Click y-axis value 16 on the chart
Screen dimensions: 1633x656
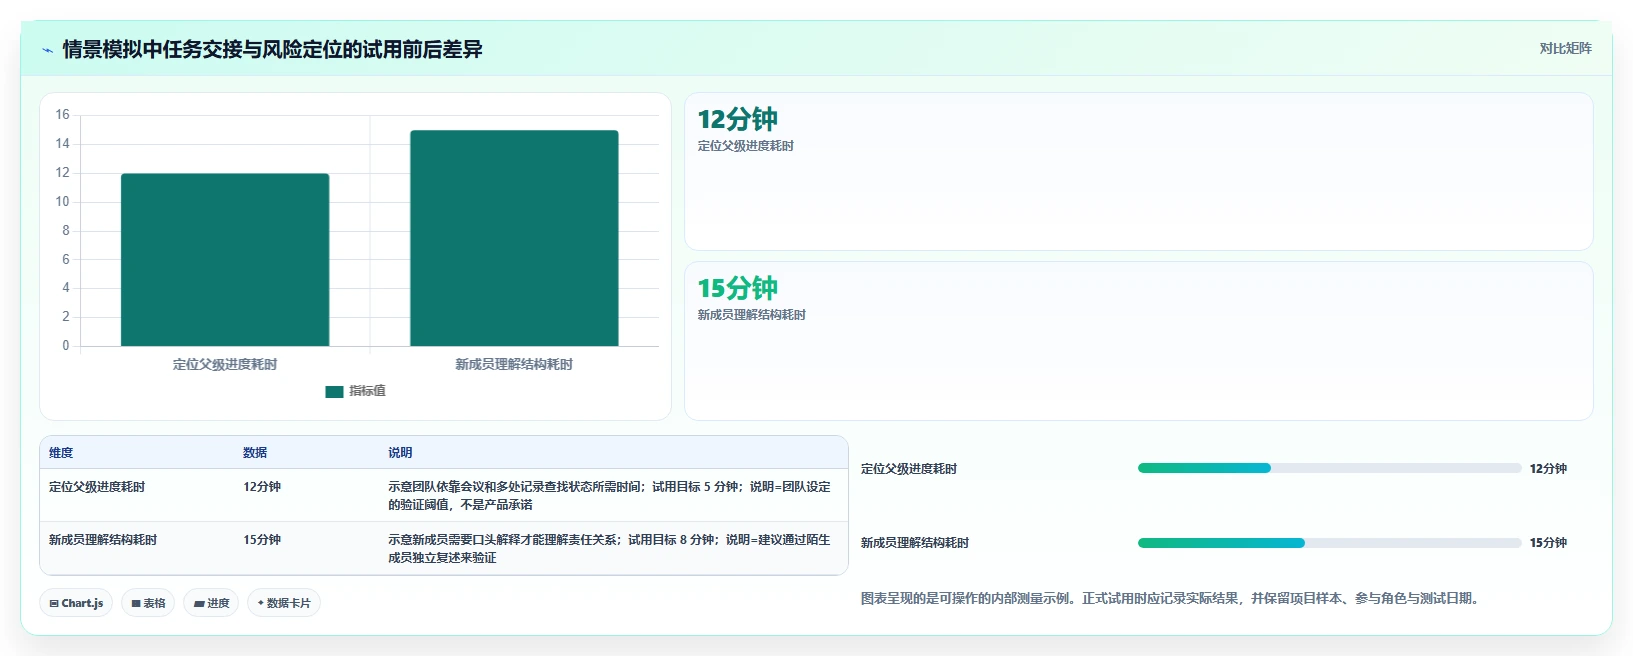[62, 115]
